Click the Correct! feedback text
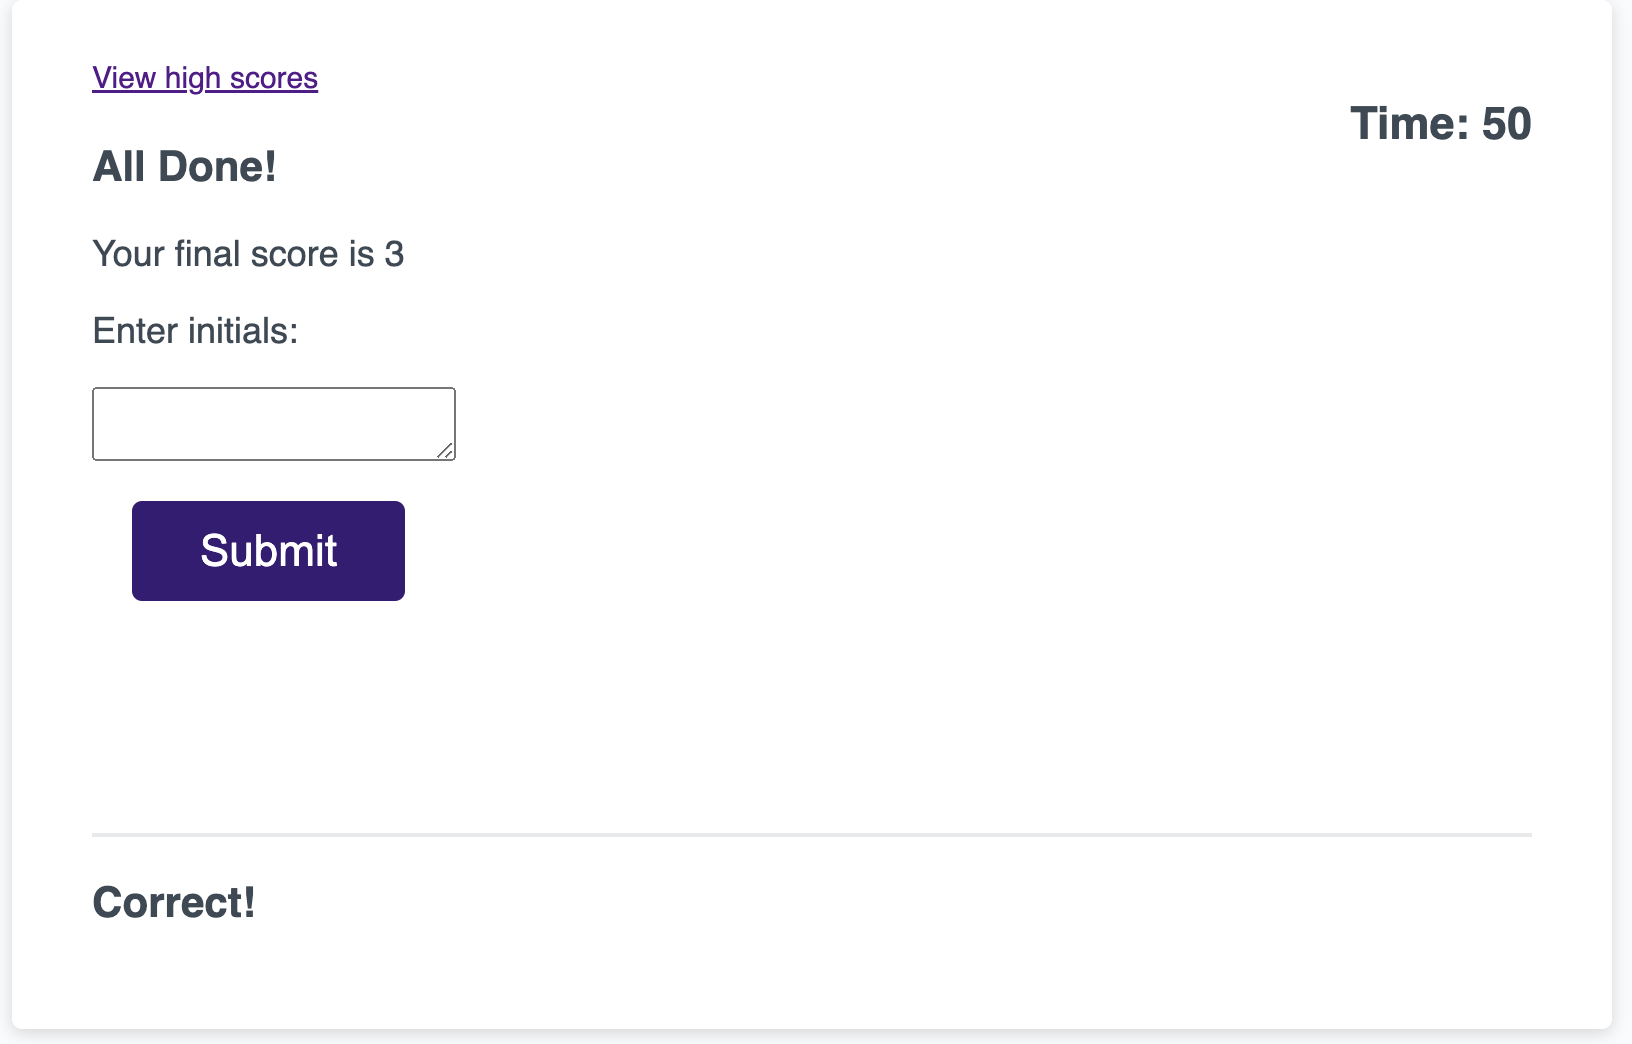 [172, 902]
